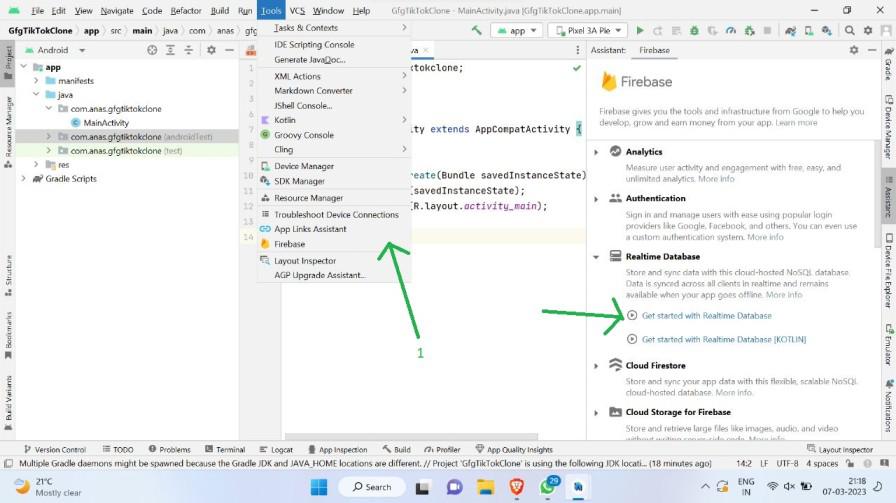Toggle Build Variants left side panel
The width and height of the screenshot is (896, 503).
(x=8, y=402)
